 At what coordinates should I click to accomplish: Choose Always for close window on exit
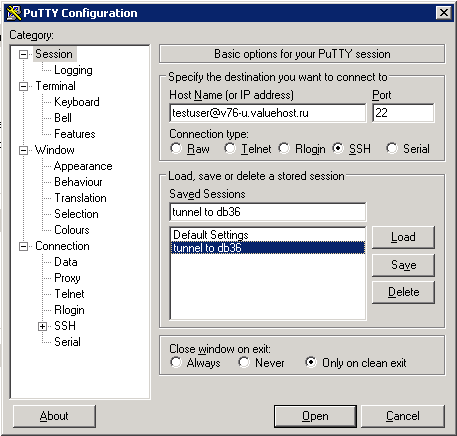(x=176, y=362)
